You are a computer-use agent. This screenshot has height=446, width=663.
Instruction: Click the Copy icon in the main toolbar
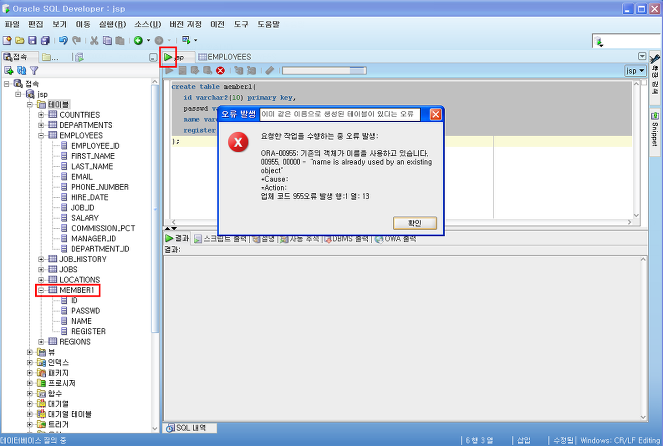coord(107,40)
